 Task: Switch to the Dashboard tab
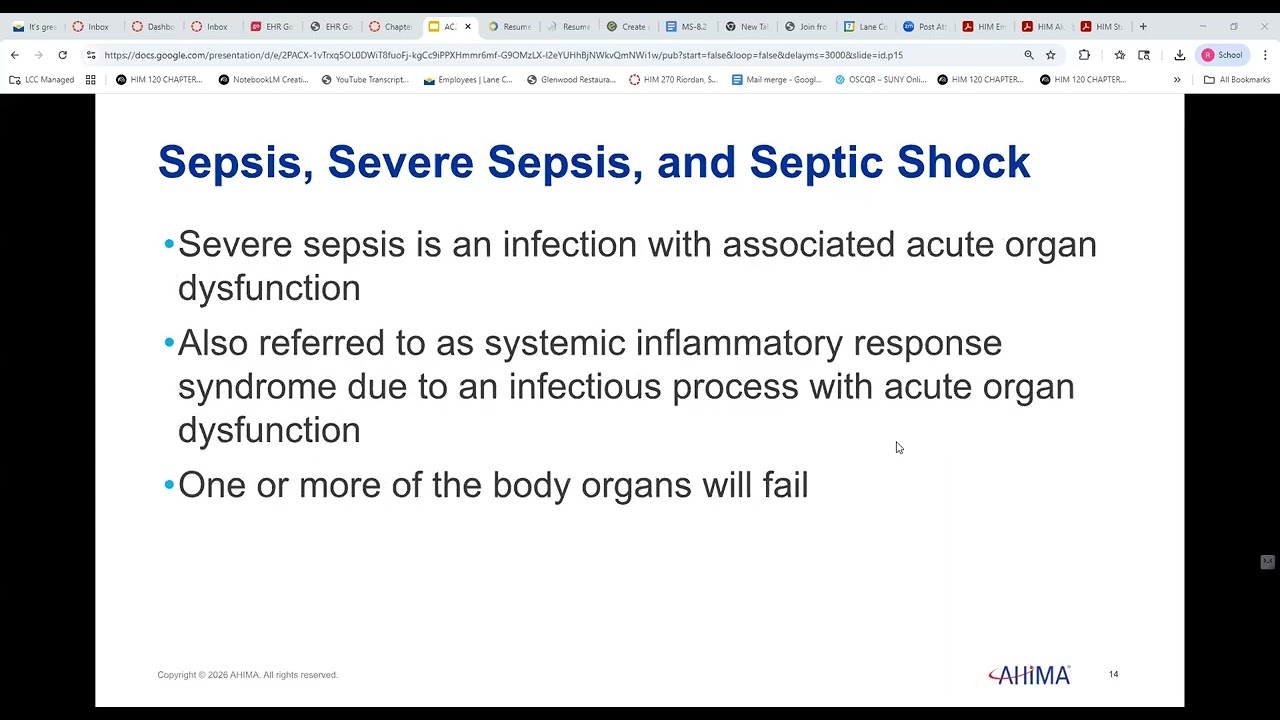tap(153, 27)
